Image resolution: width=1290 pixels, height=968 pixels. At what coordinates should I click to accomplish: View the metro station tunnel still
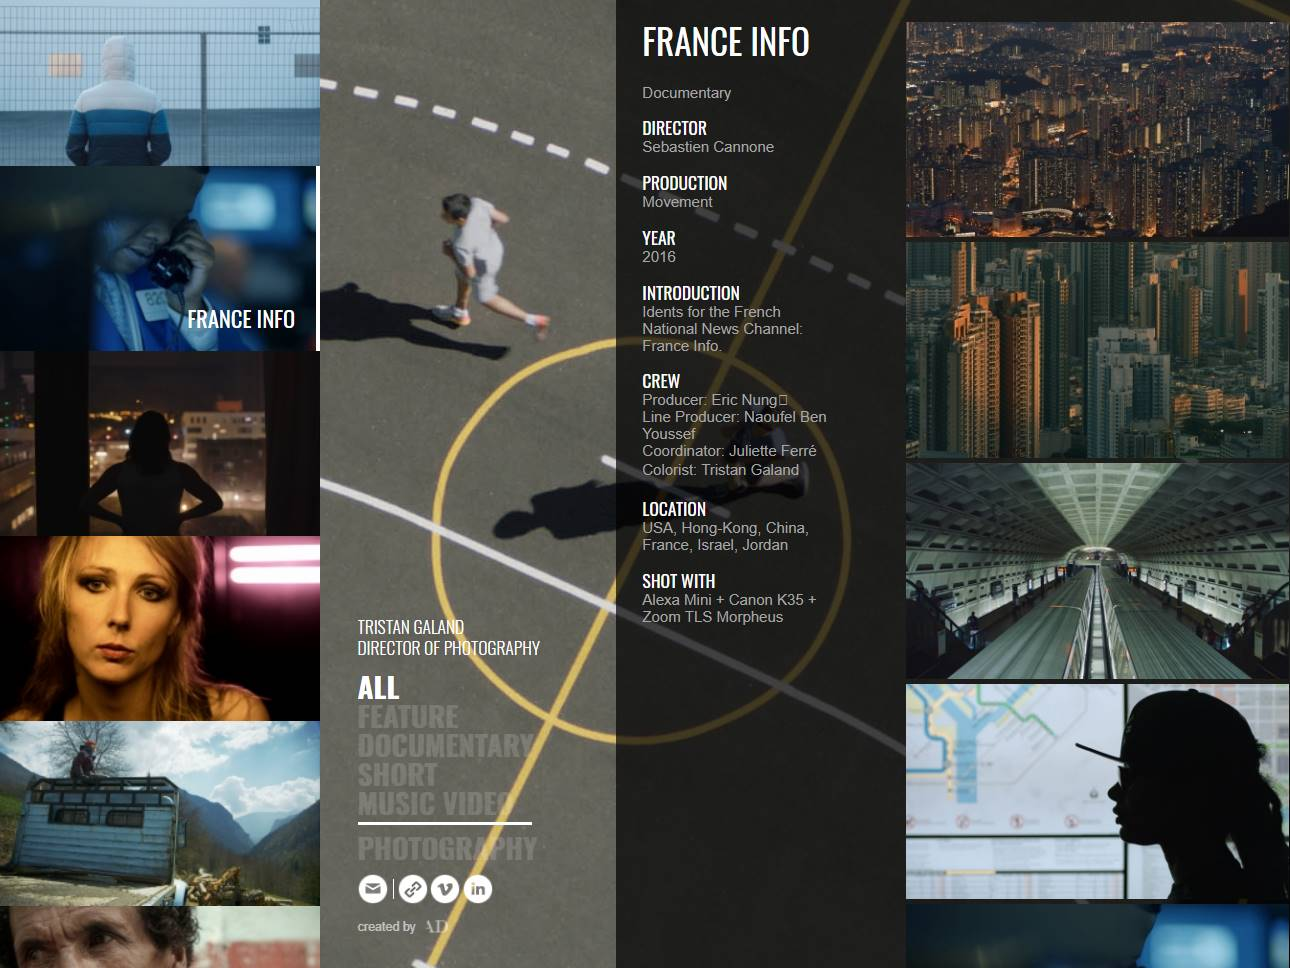point(1098,571)
